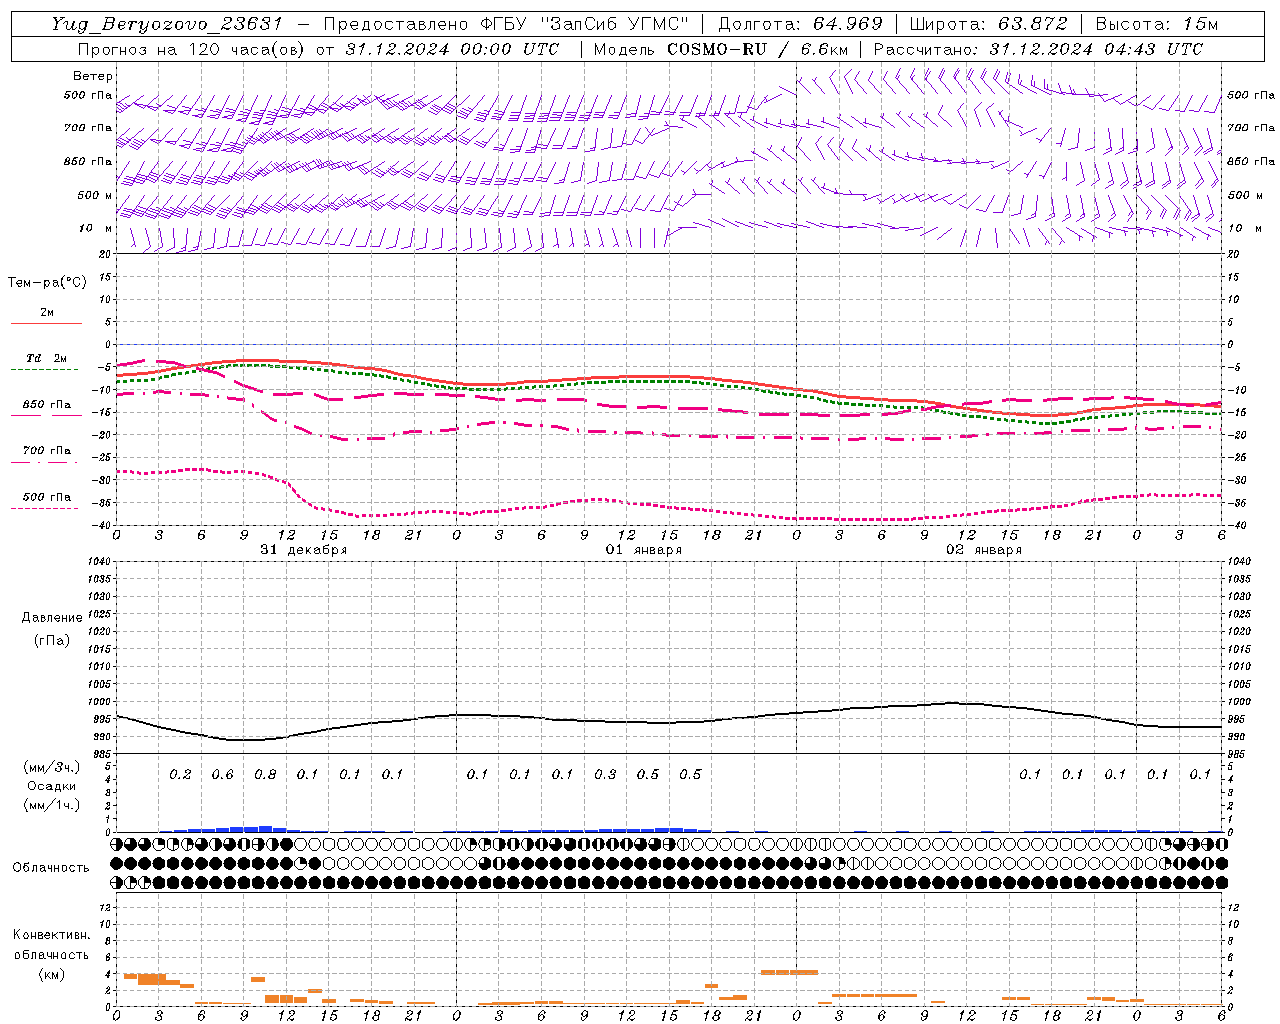Click the date label 02 января
The image size is (1280, 1024).
click(984, 550)
